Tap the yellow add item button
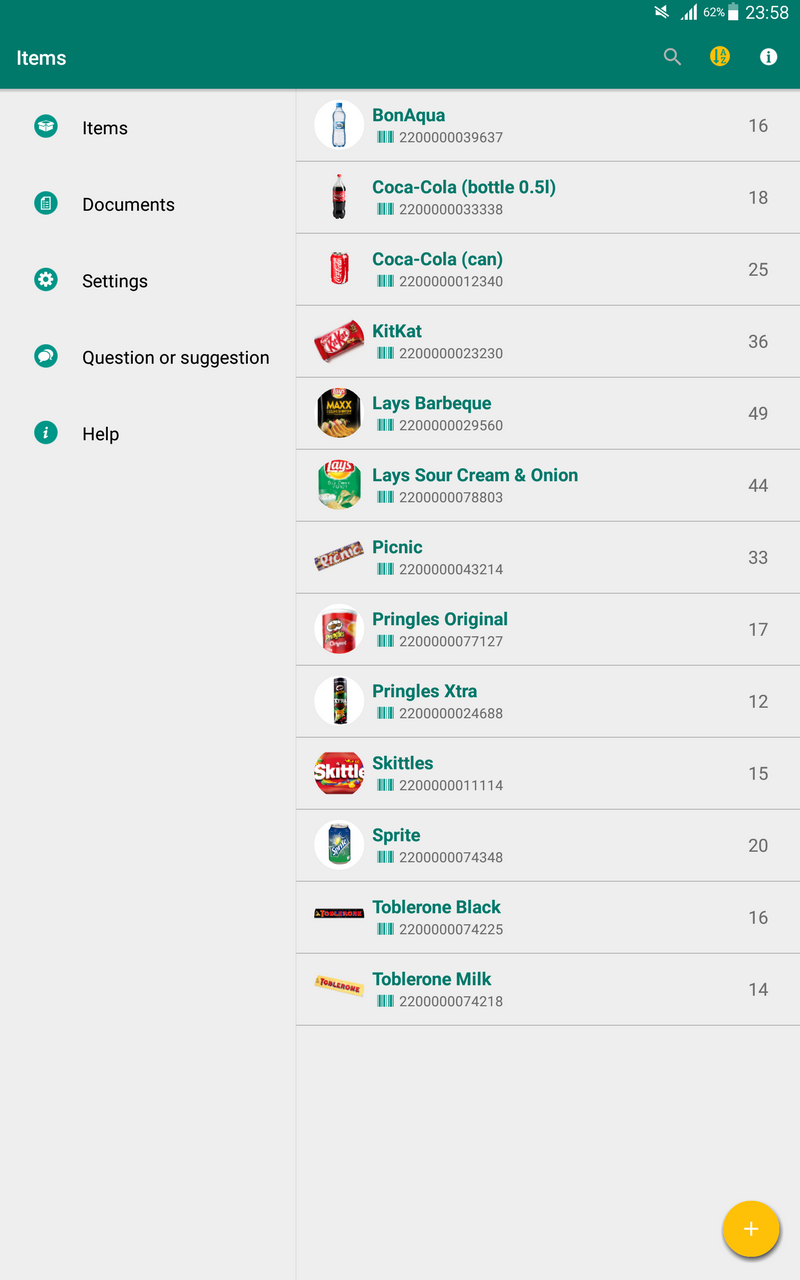The image size is (800, 1280). [750, 1229]
